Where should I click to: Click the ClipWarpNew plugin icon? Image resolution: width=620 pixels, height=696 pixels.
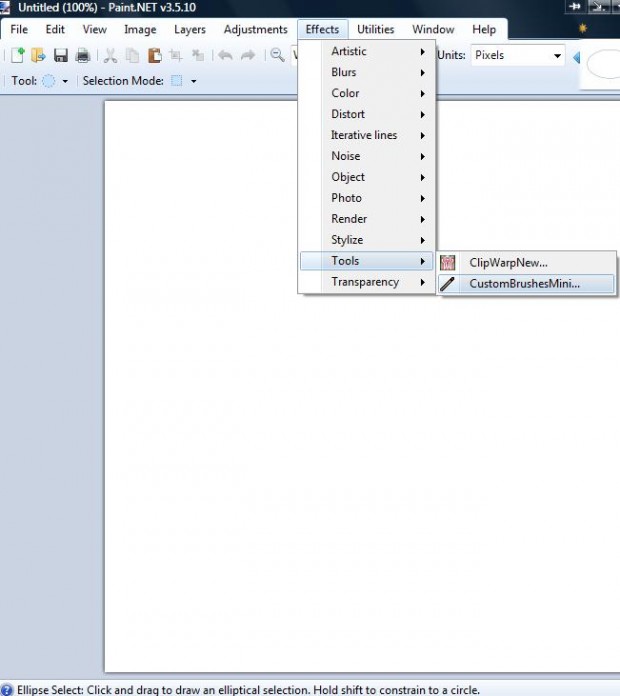(447, 263)
